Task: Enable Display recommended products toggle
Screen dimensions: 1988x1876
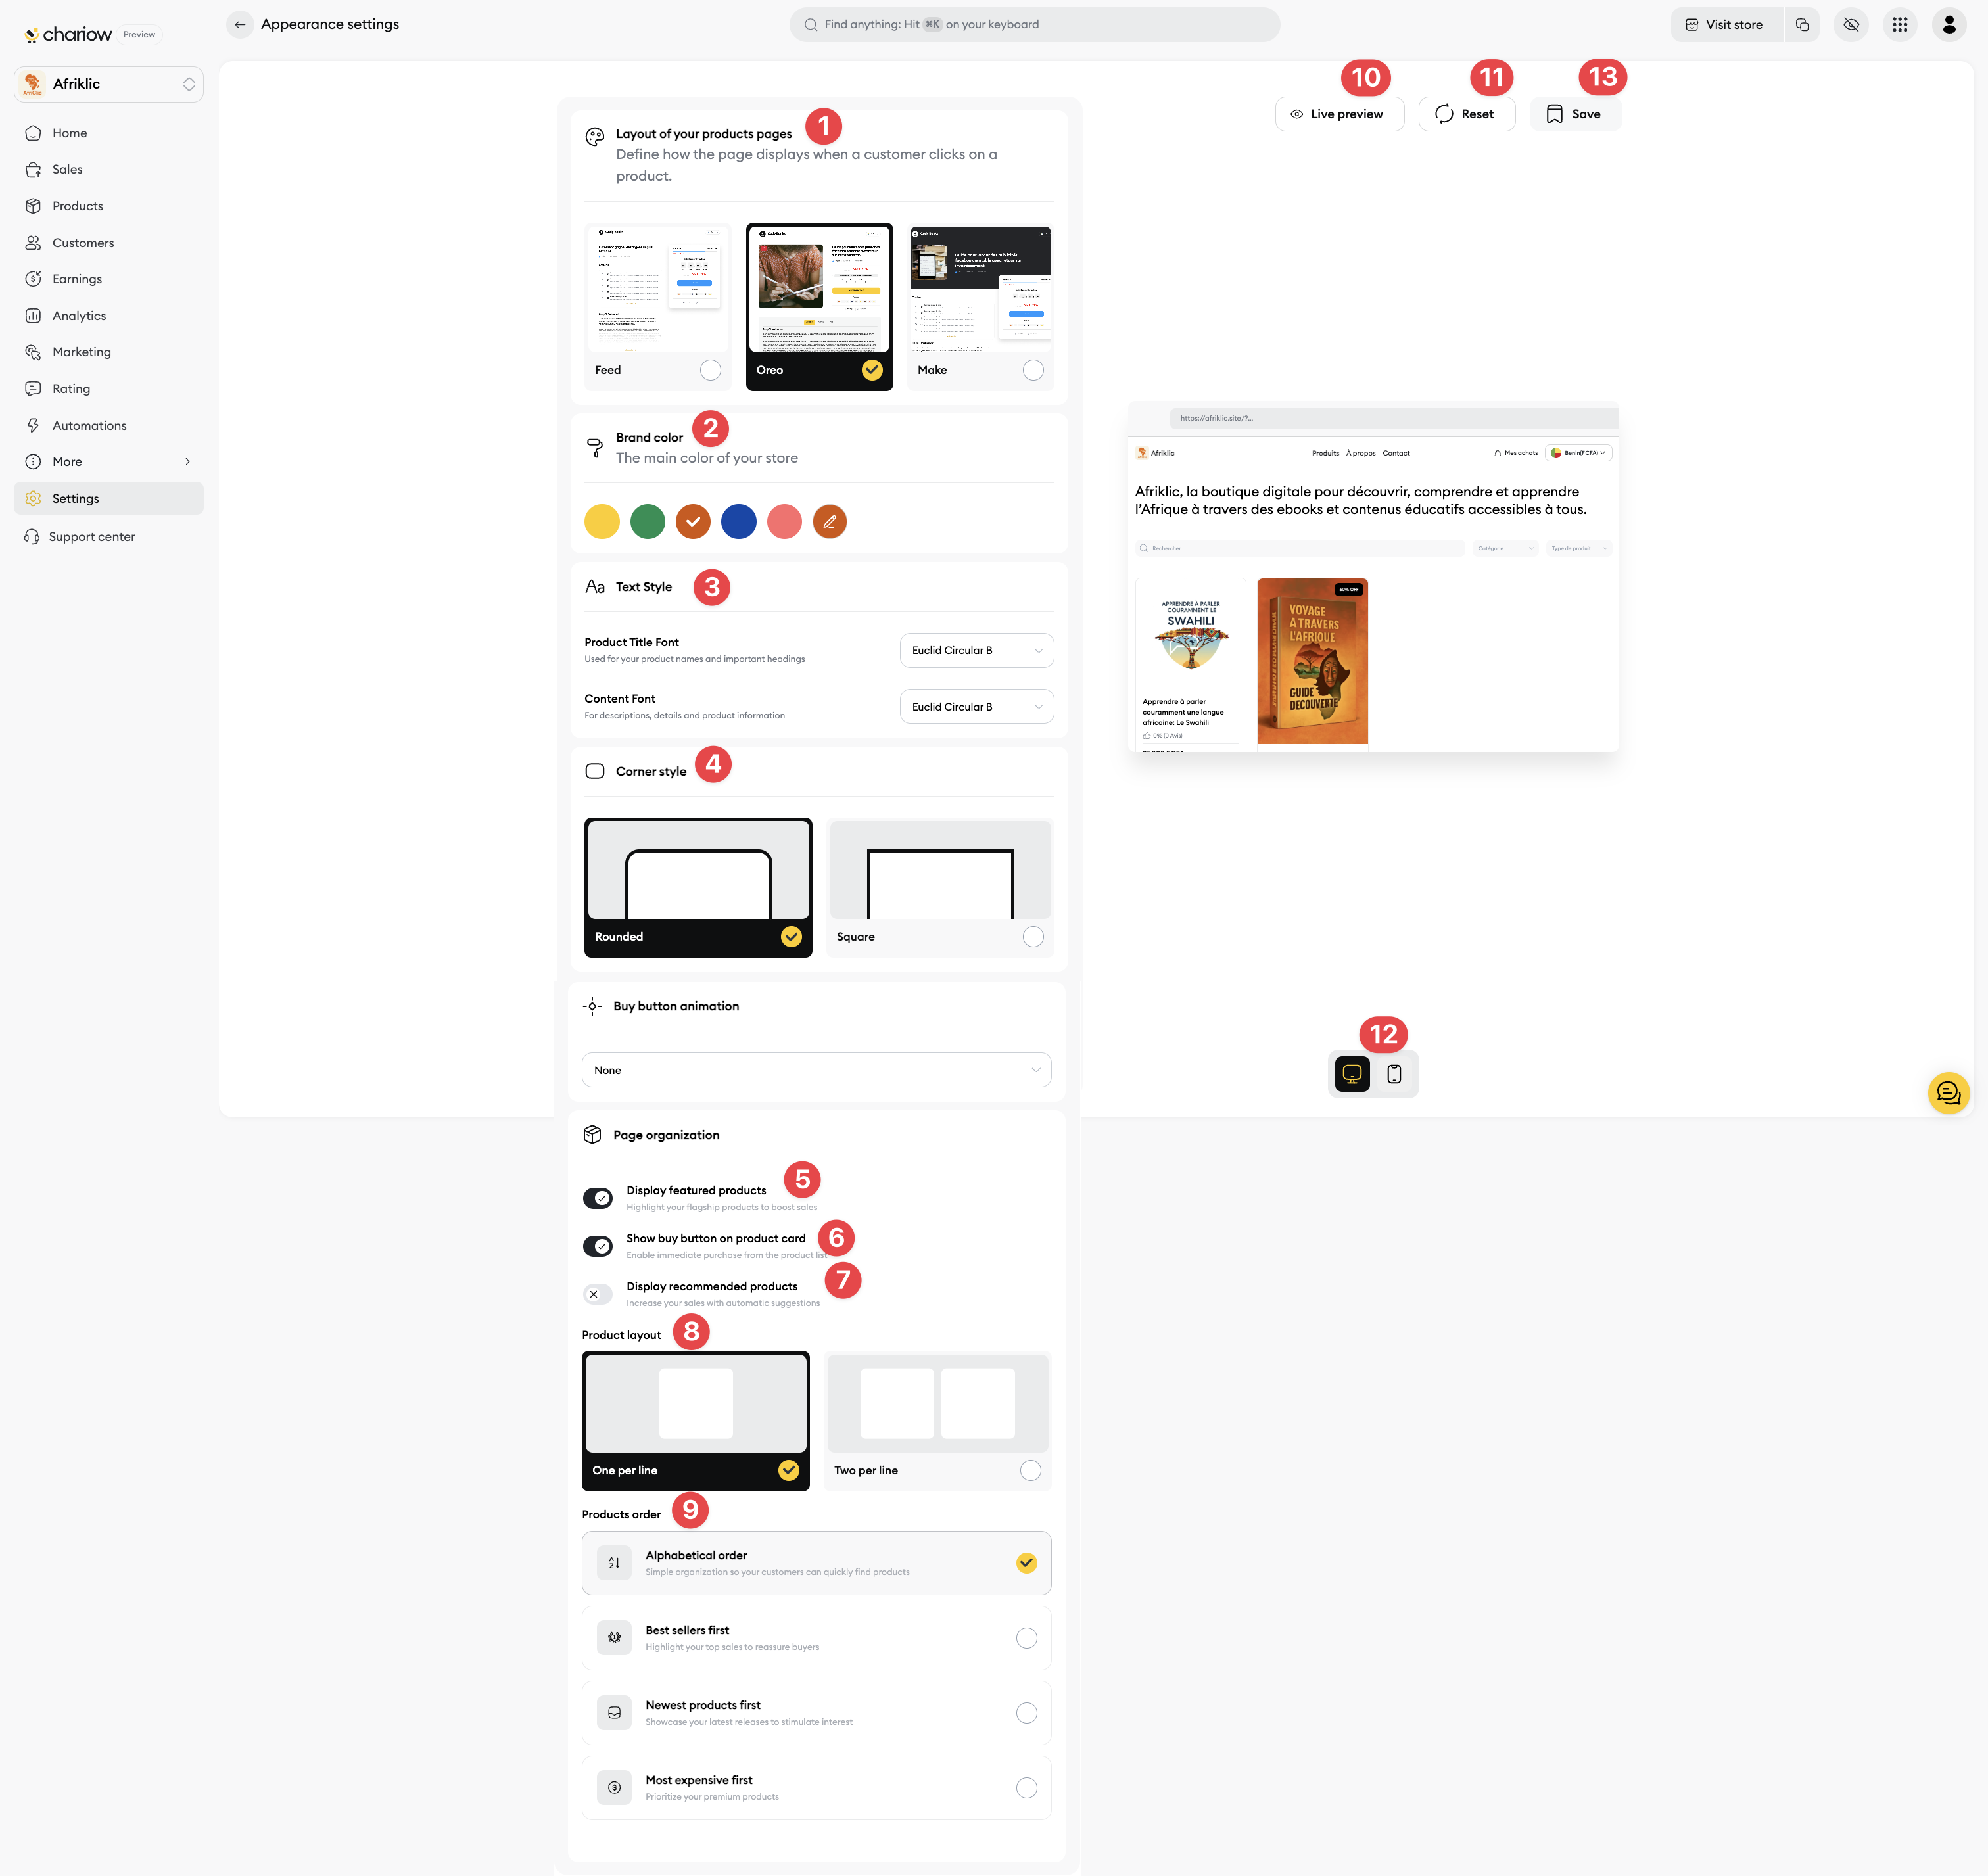Action: pyautogui.click(x=598, y=1294)
